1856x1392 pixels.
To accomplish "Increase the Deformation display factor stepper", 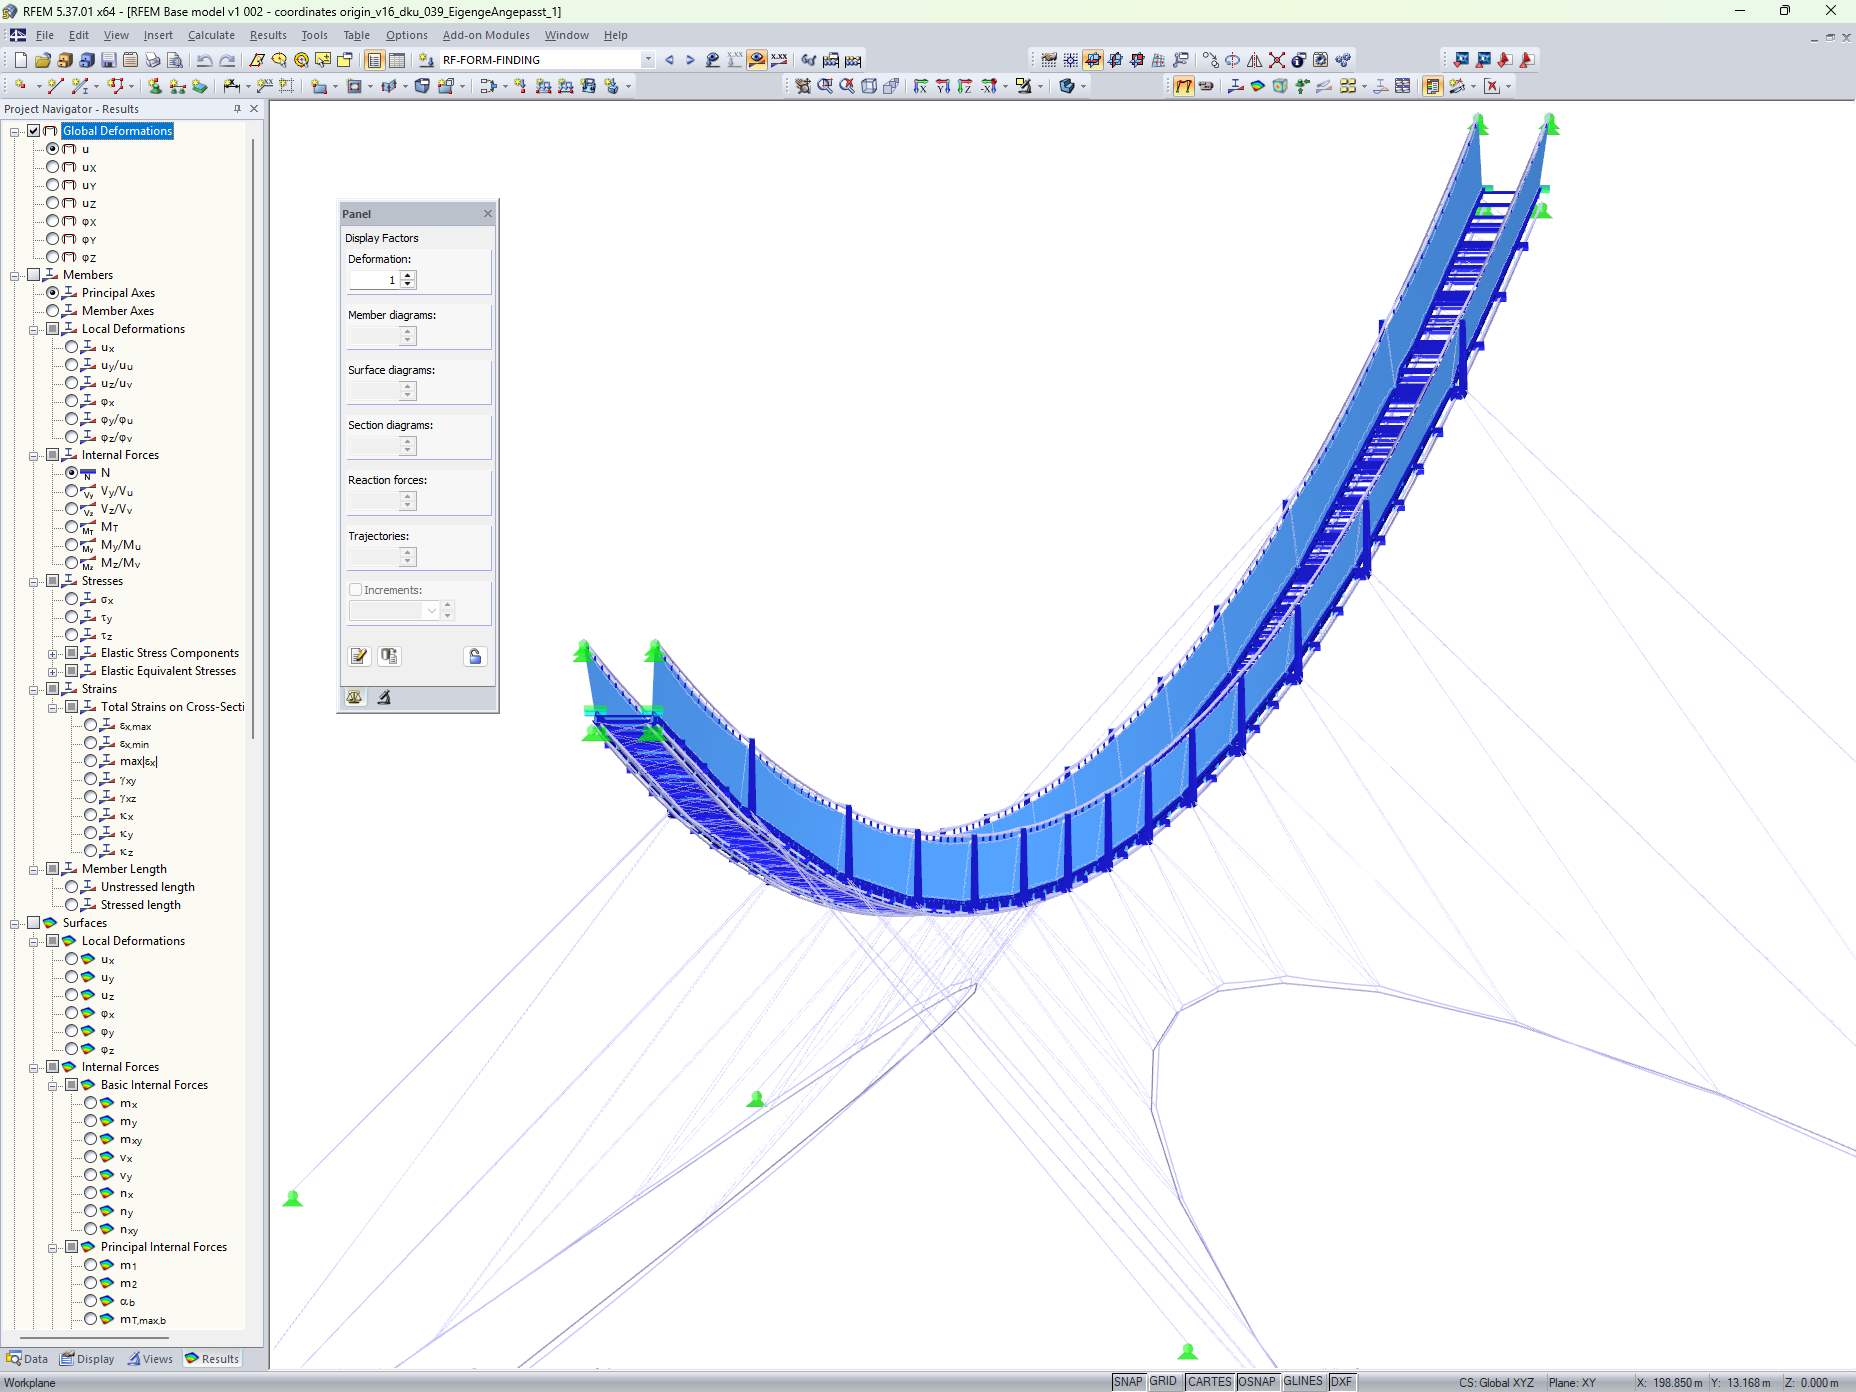I will pos(407,275).
